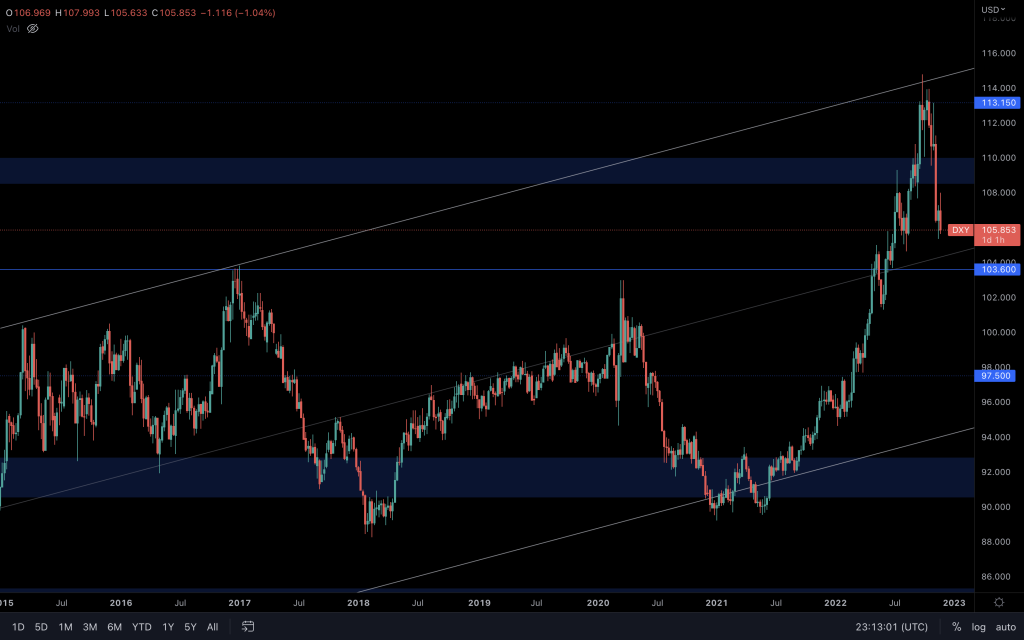Open the go-to-date calendar icon
1024x640 pixels.
[248, 627]
